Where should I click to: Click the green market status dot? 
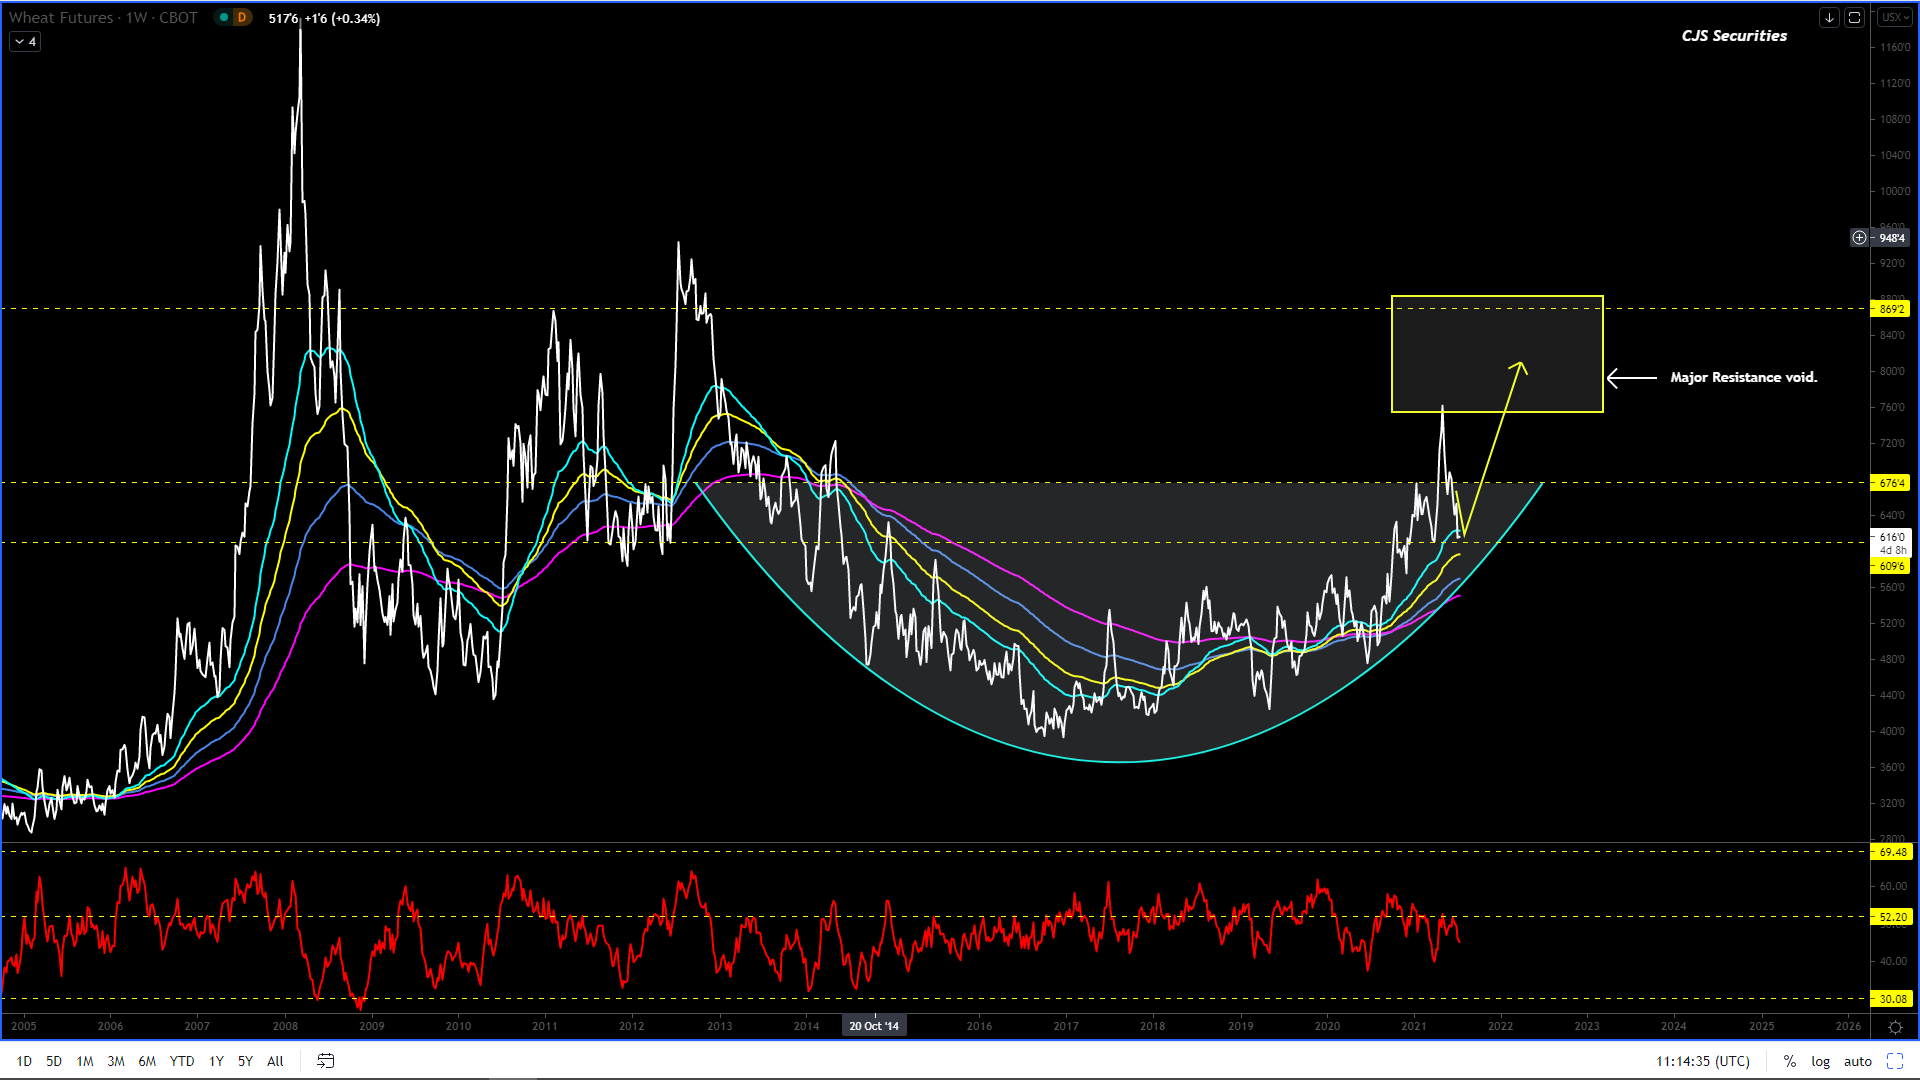point(224,18)
